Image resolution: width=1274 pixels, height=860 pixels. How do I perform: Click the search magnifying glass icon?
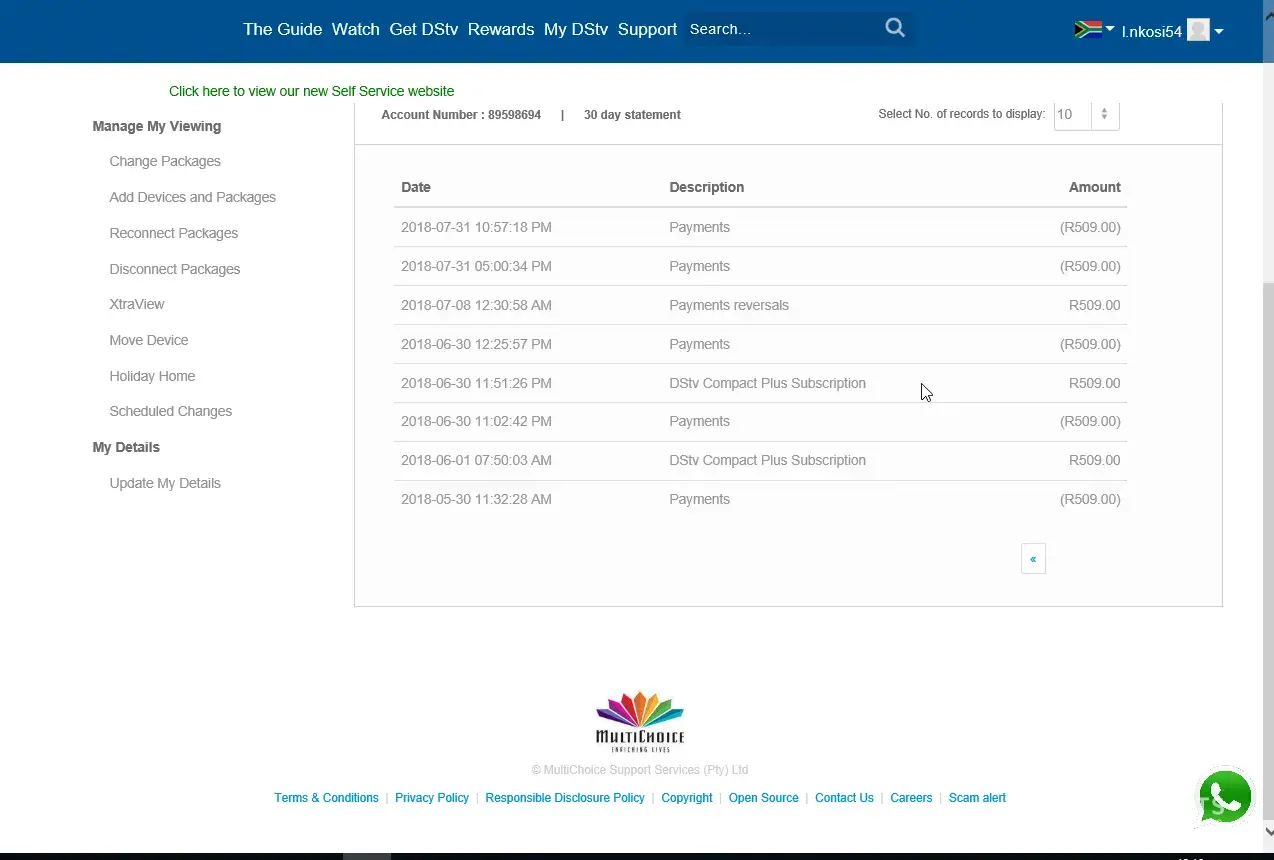895,28
